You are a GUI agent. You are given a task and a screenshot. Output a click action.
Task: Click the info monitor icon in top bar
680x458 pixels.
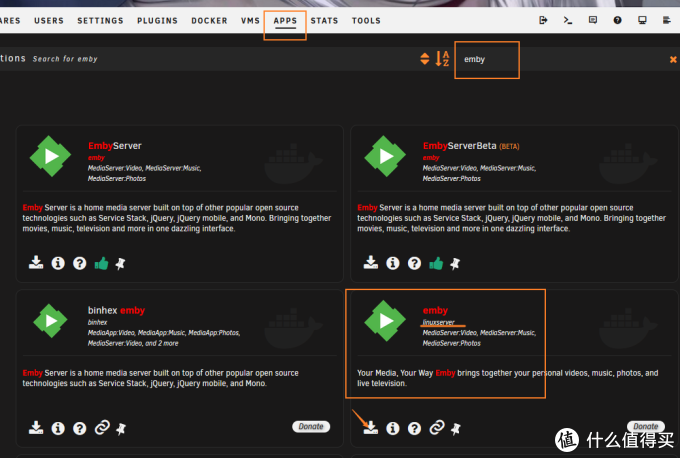[642, 20]
